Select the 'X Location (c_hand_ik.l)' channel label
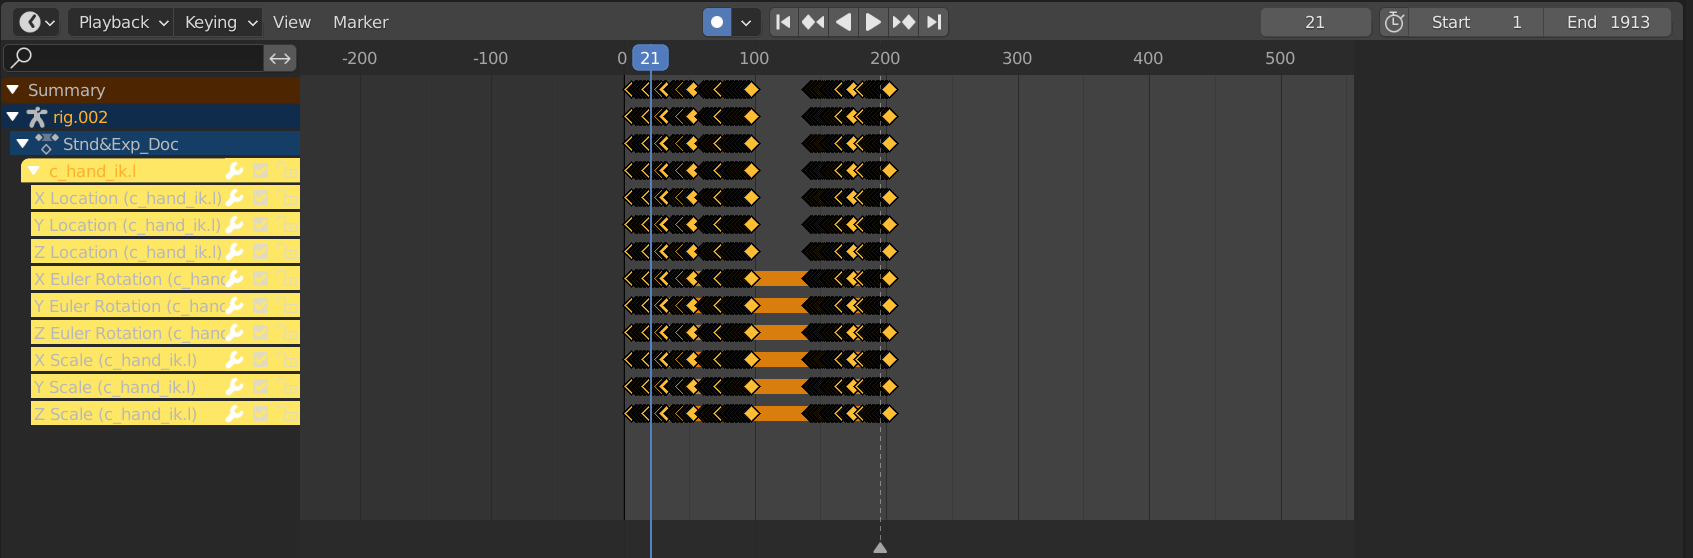Screen dimensions: 1693x558 point(128,198)
